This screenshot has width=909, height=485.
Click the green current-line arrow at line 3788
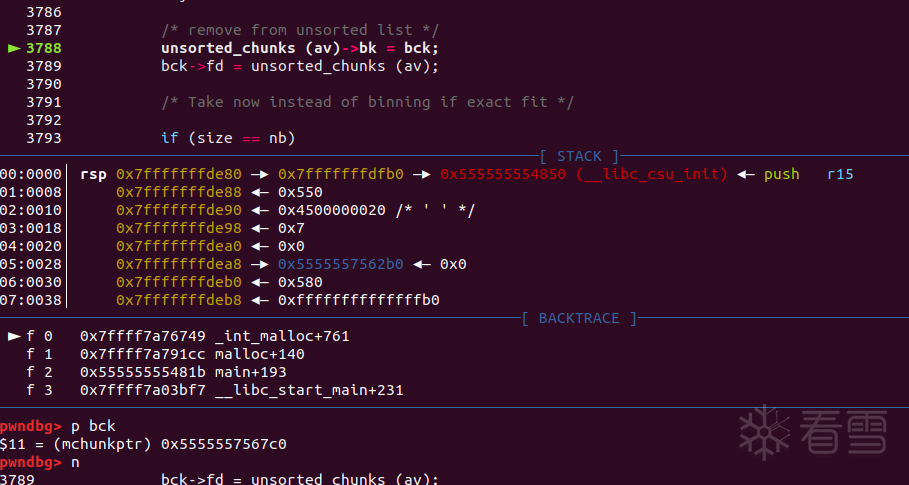click(x=13, y=48)
